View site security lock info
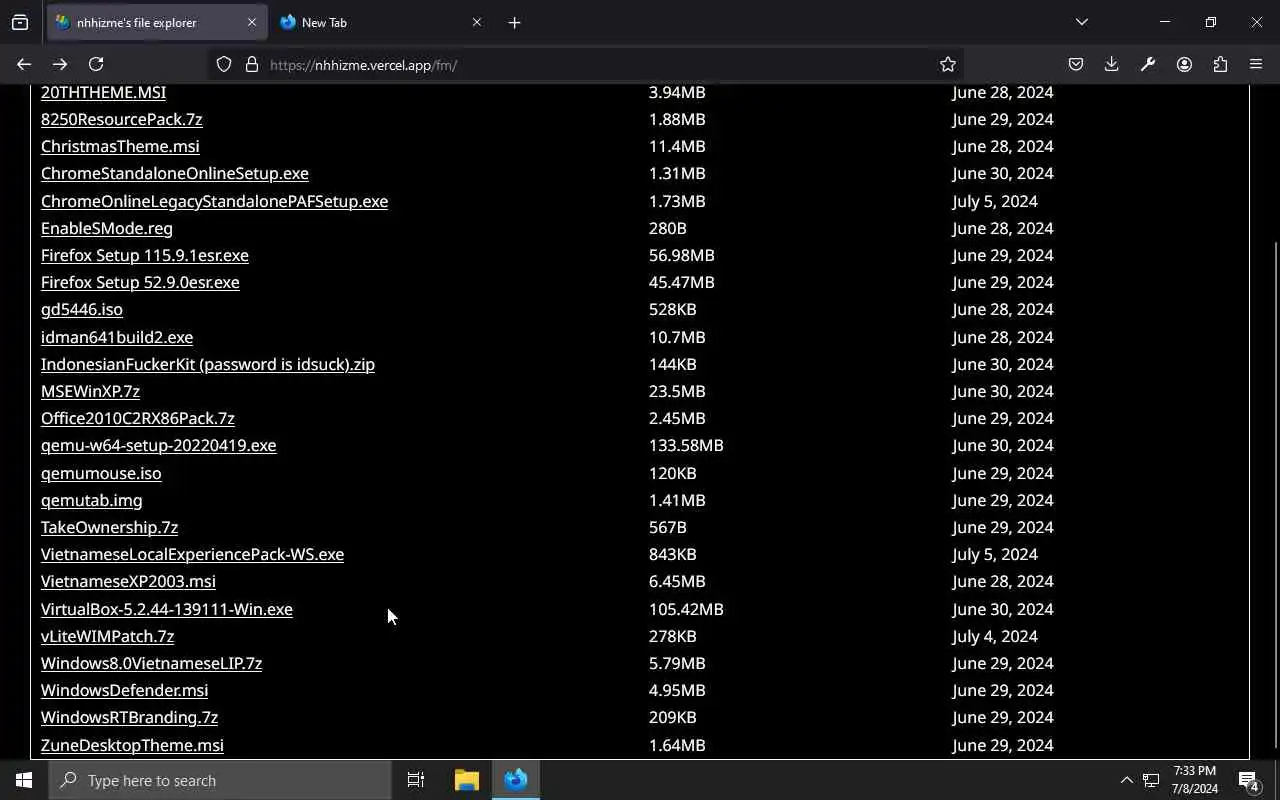Screen dimensions: 1280x800 click(x=252, y=64)
